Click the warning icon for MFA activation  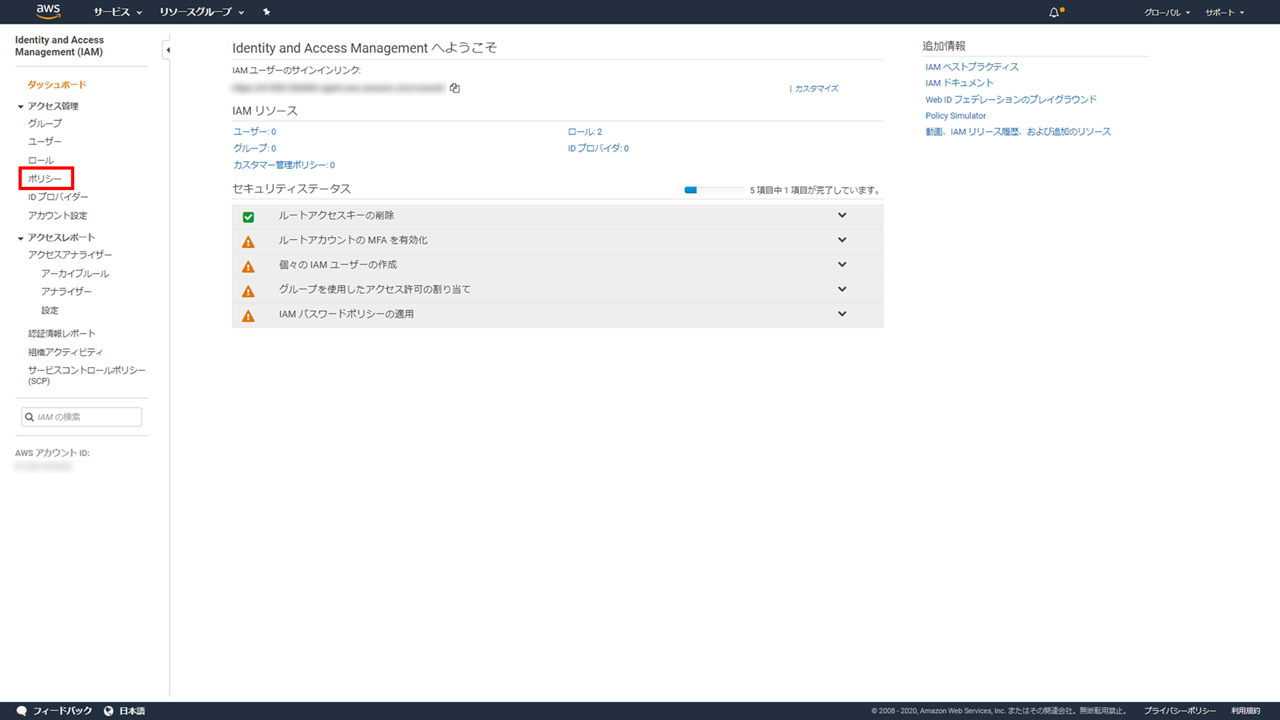[248, 241]
